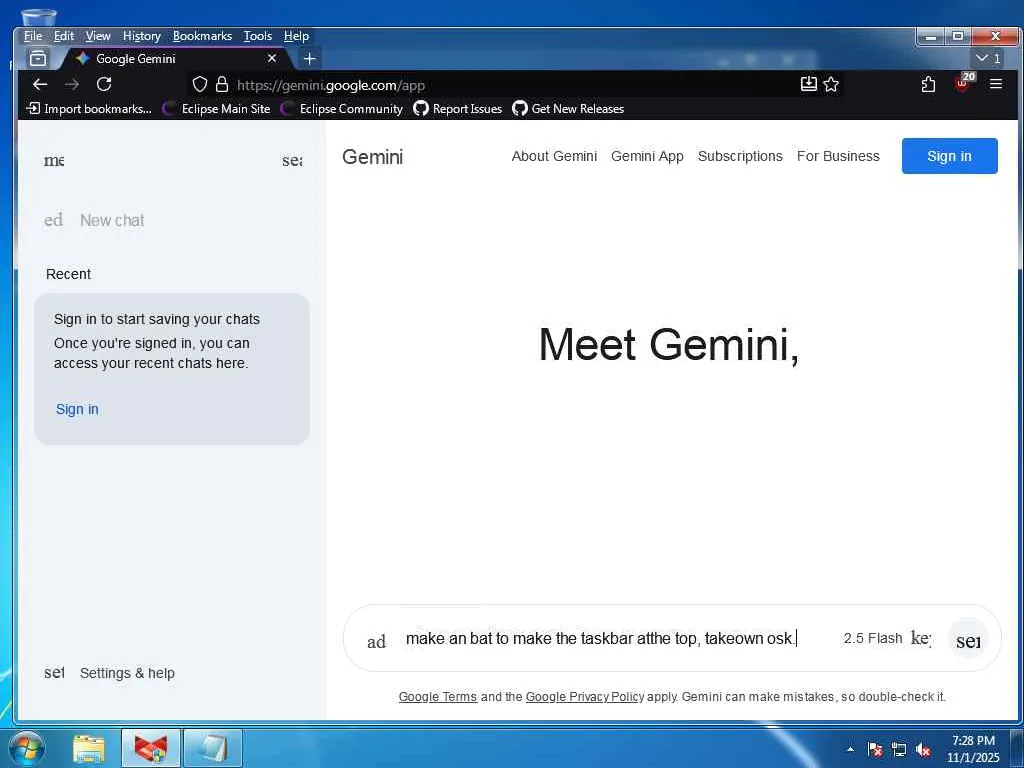The width and height of the screenshot is (1024, 768).
Task: Reload the Gemini page
Action: [104, 84]
